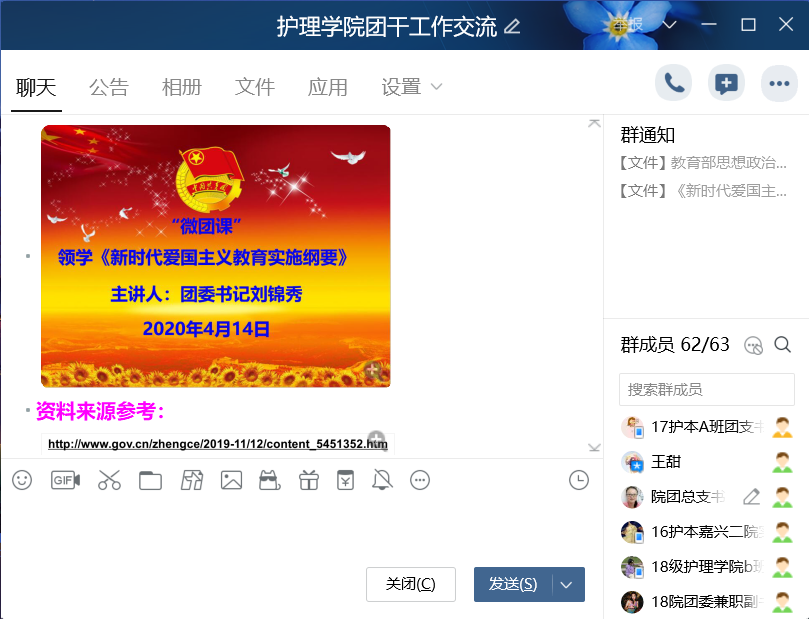Expand title bar dropdown chevron

click(669, 25)
